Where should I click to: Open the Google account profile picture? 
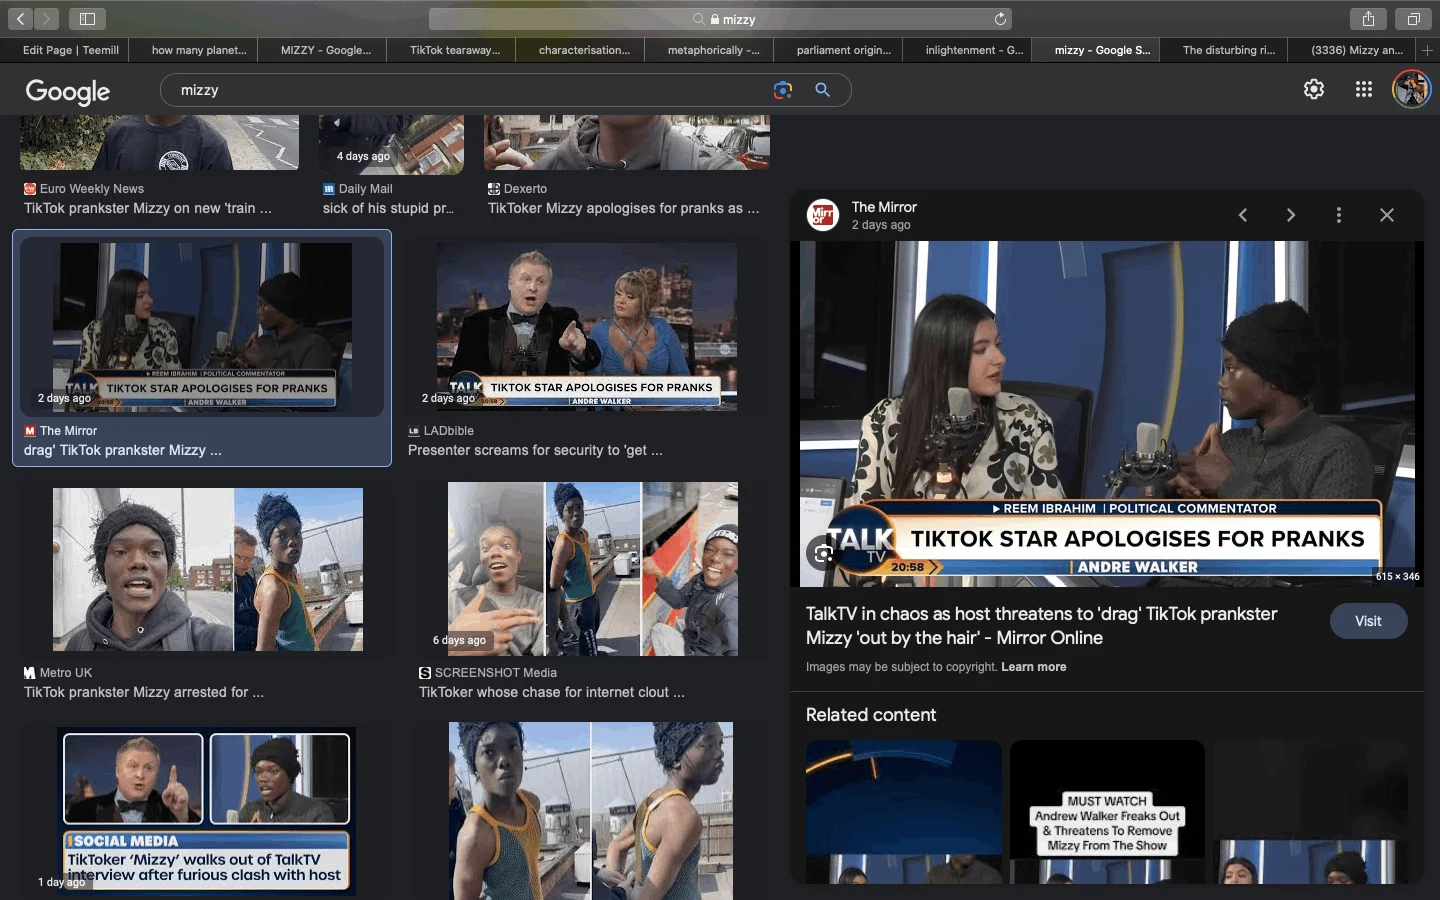pos(1411,89)
